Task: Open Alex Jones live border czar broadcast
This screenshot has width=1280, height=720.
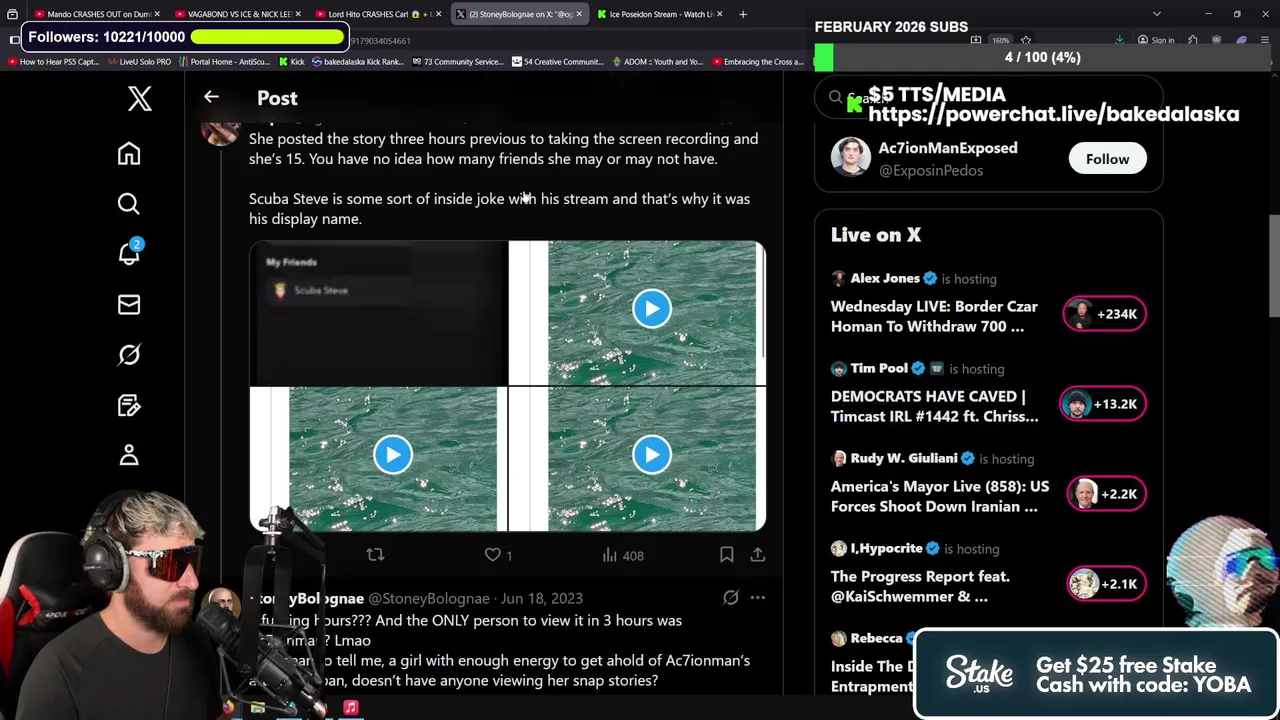Action: click(x=933, y=316)
